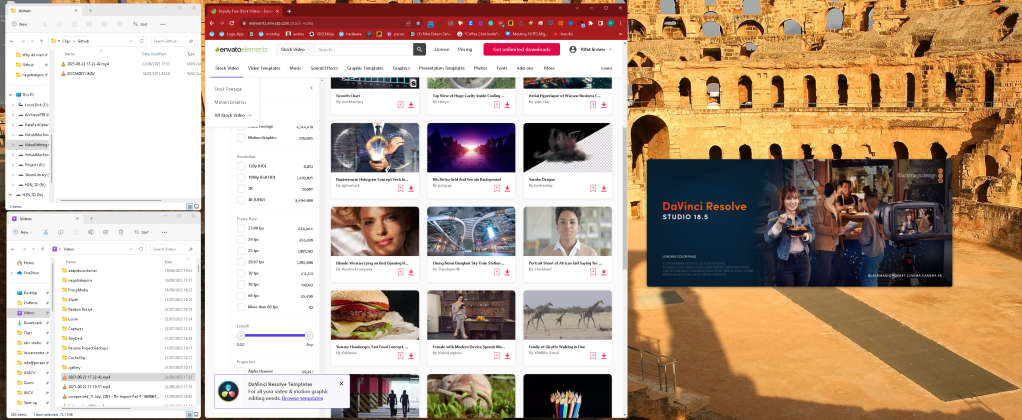The width and height of the screenshot is (1022, 420).
Task: Open the Sort dropdown in Videos explorer
Action: (x=142, y=232)
